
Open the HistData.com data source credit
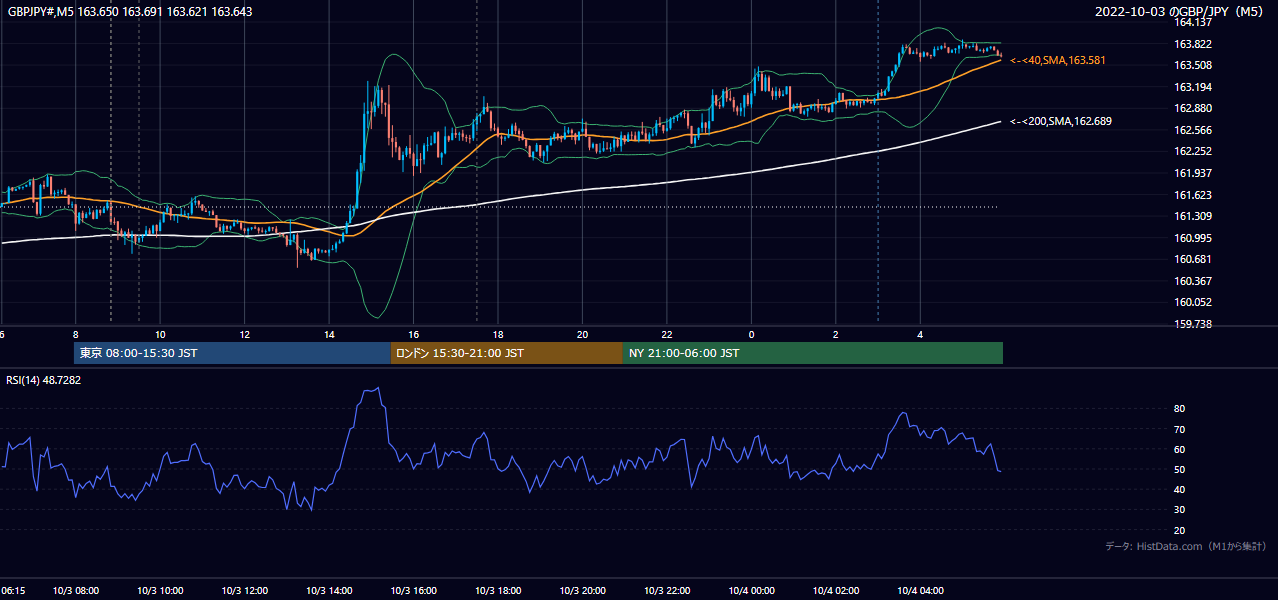click(1185, 546)
